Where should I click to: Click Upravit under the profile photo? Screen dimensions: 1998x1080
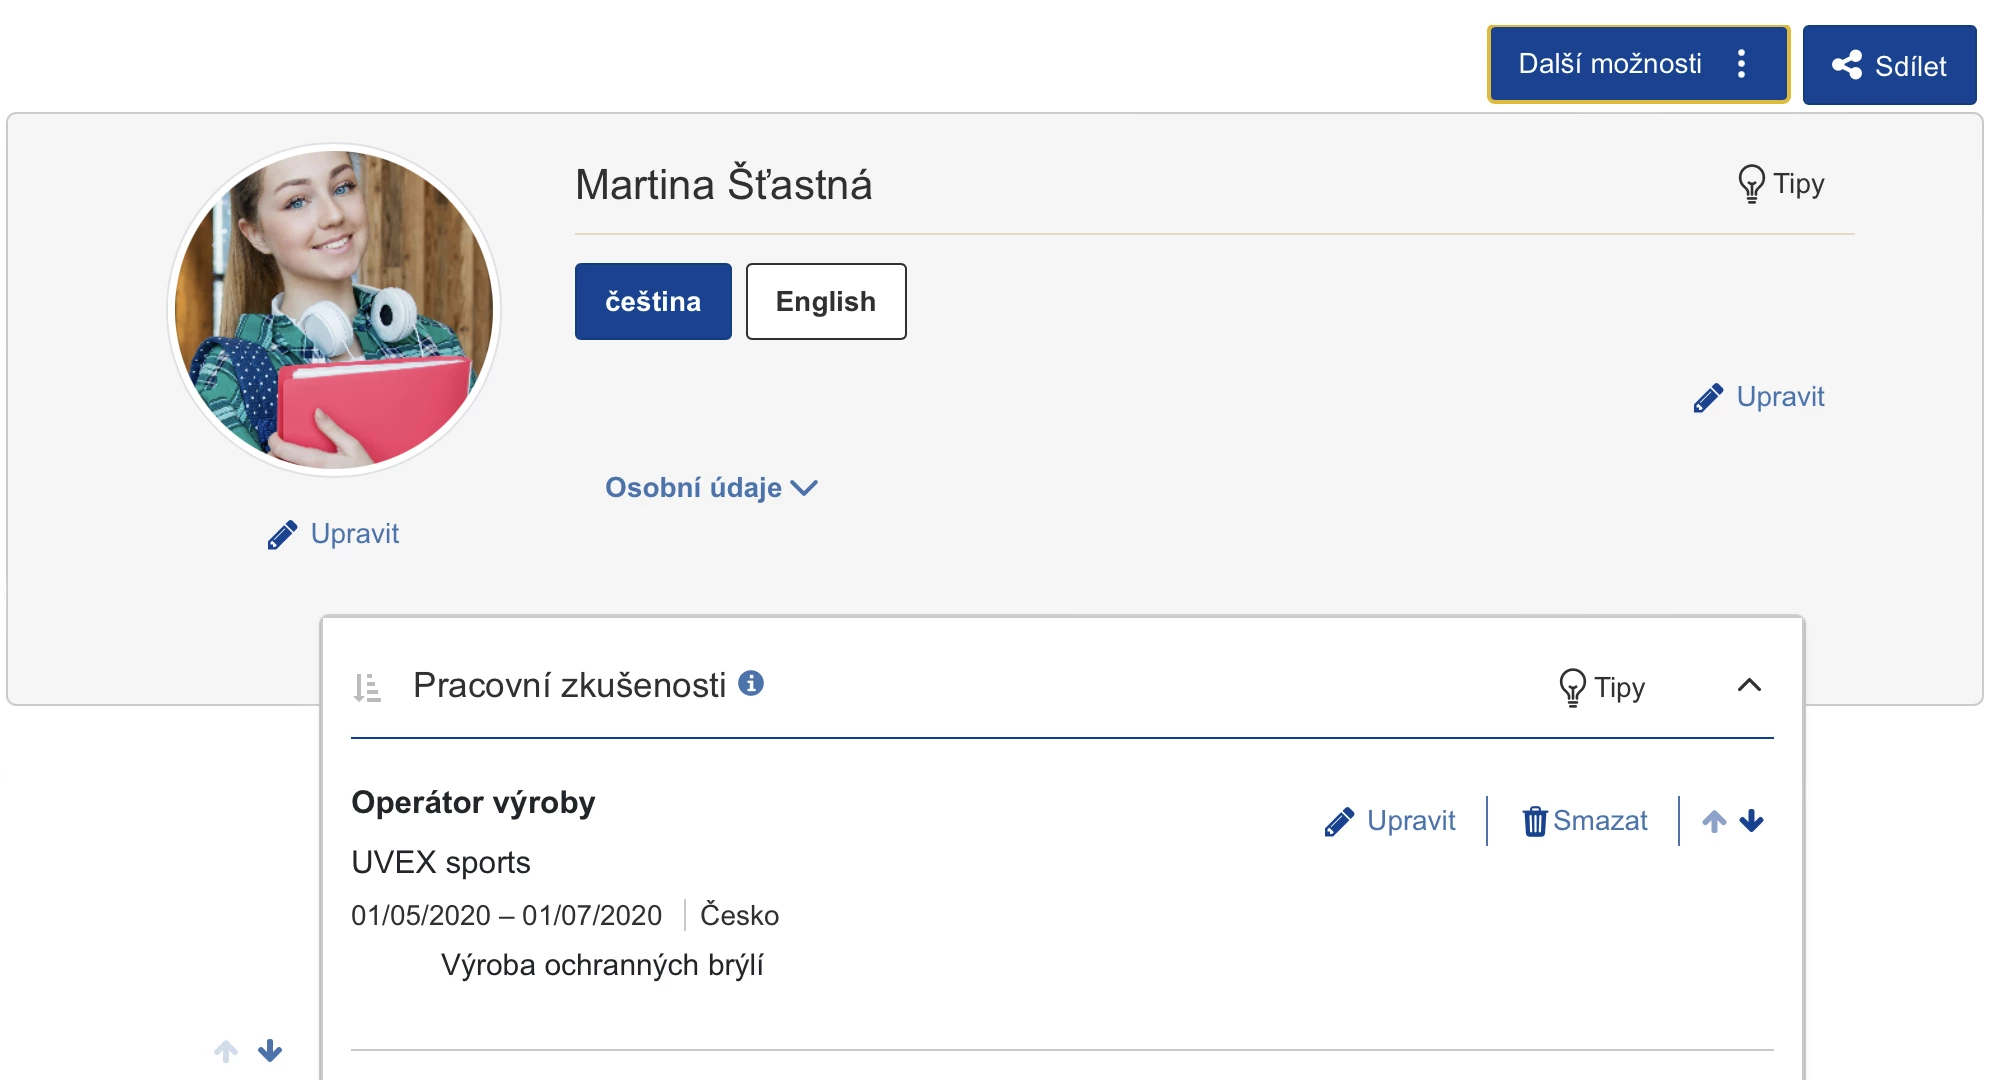[x=334, y=534]
